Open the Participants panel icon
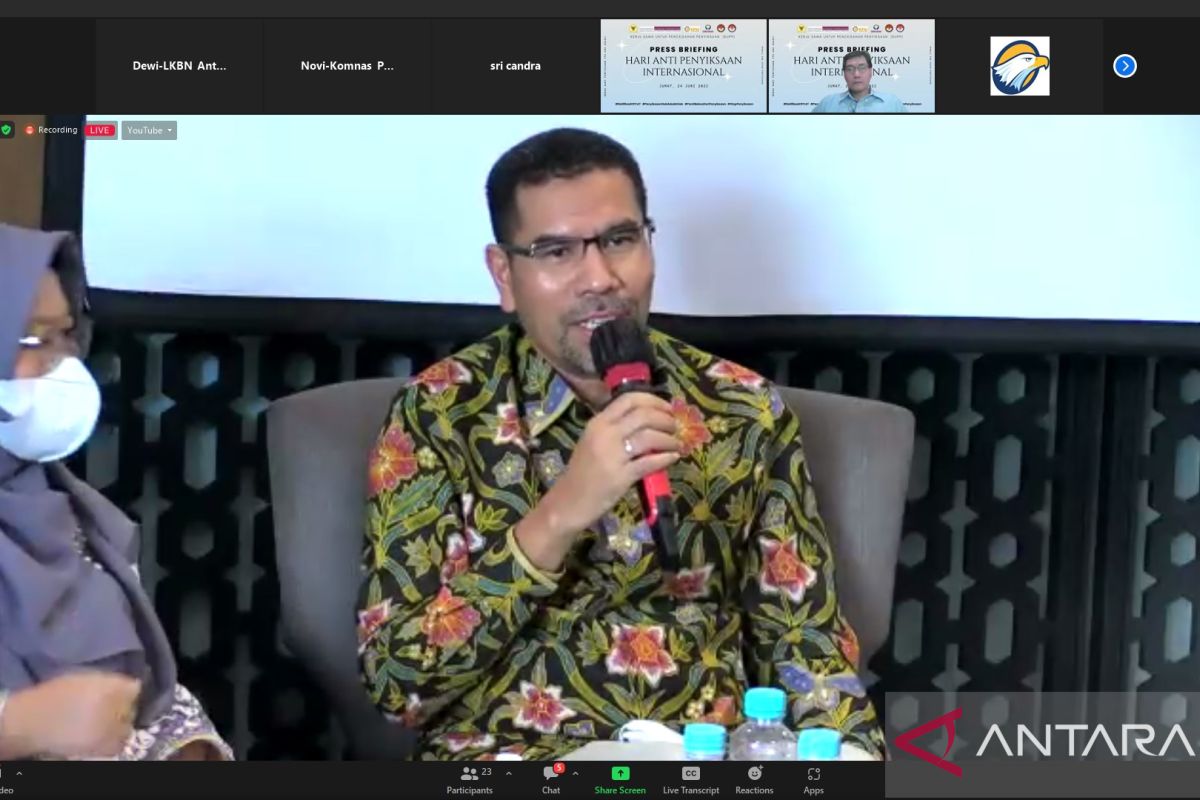The height and width of the screenshot is (800, 1200). pyautogui.click(x=468, y=772)
